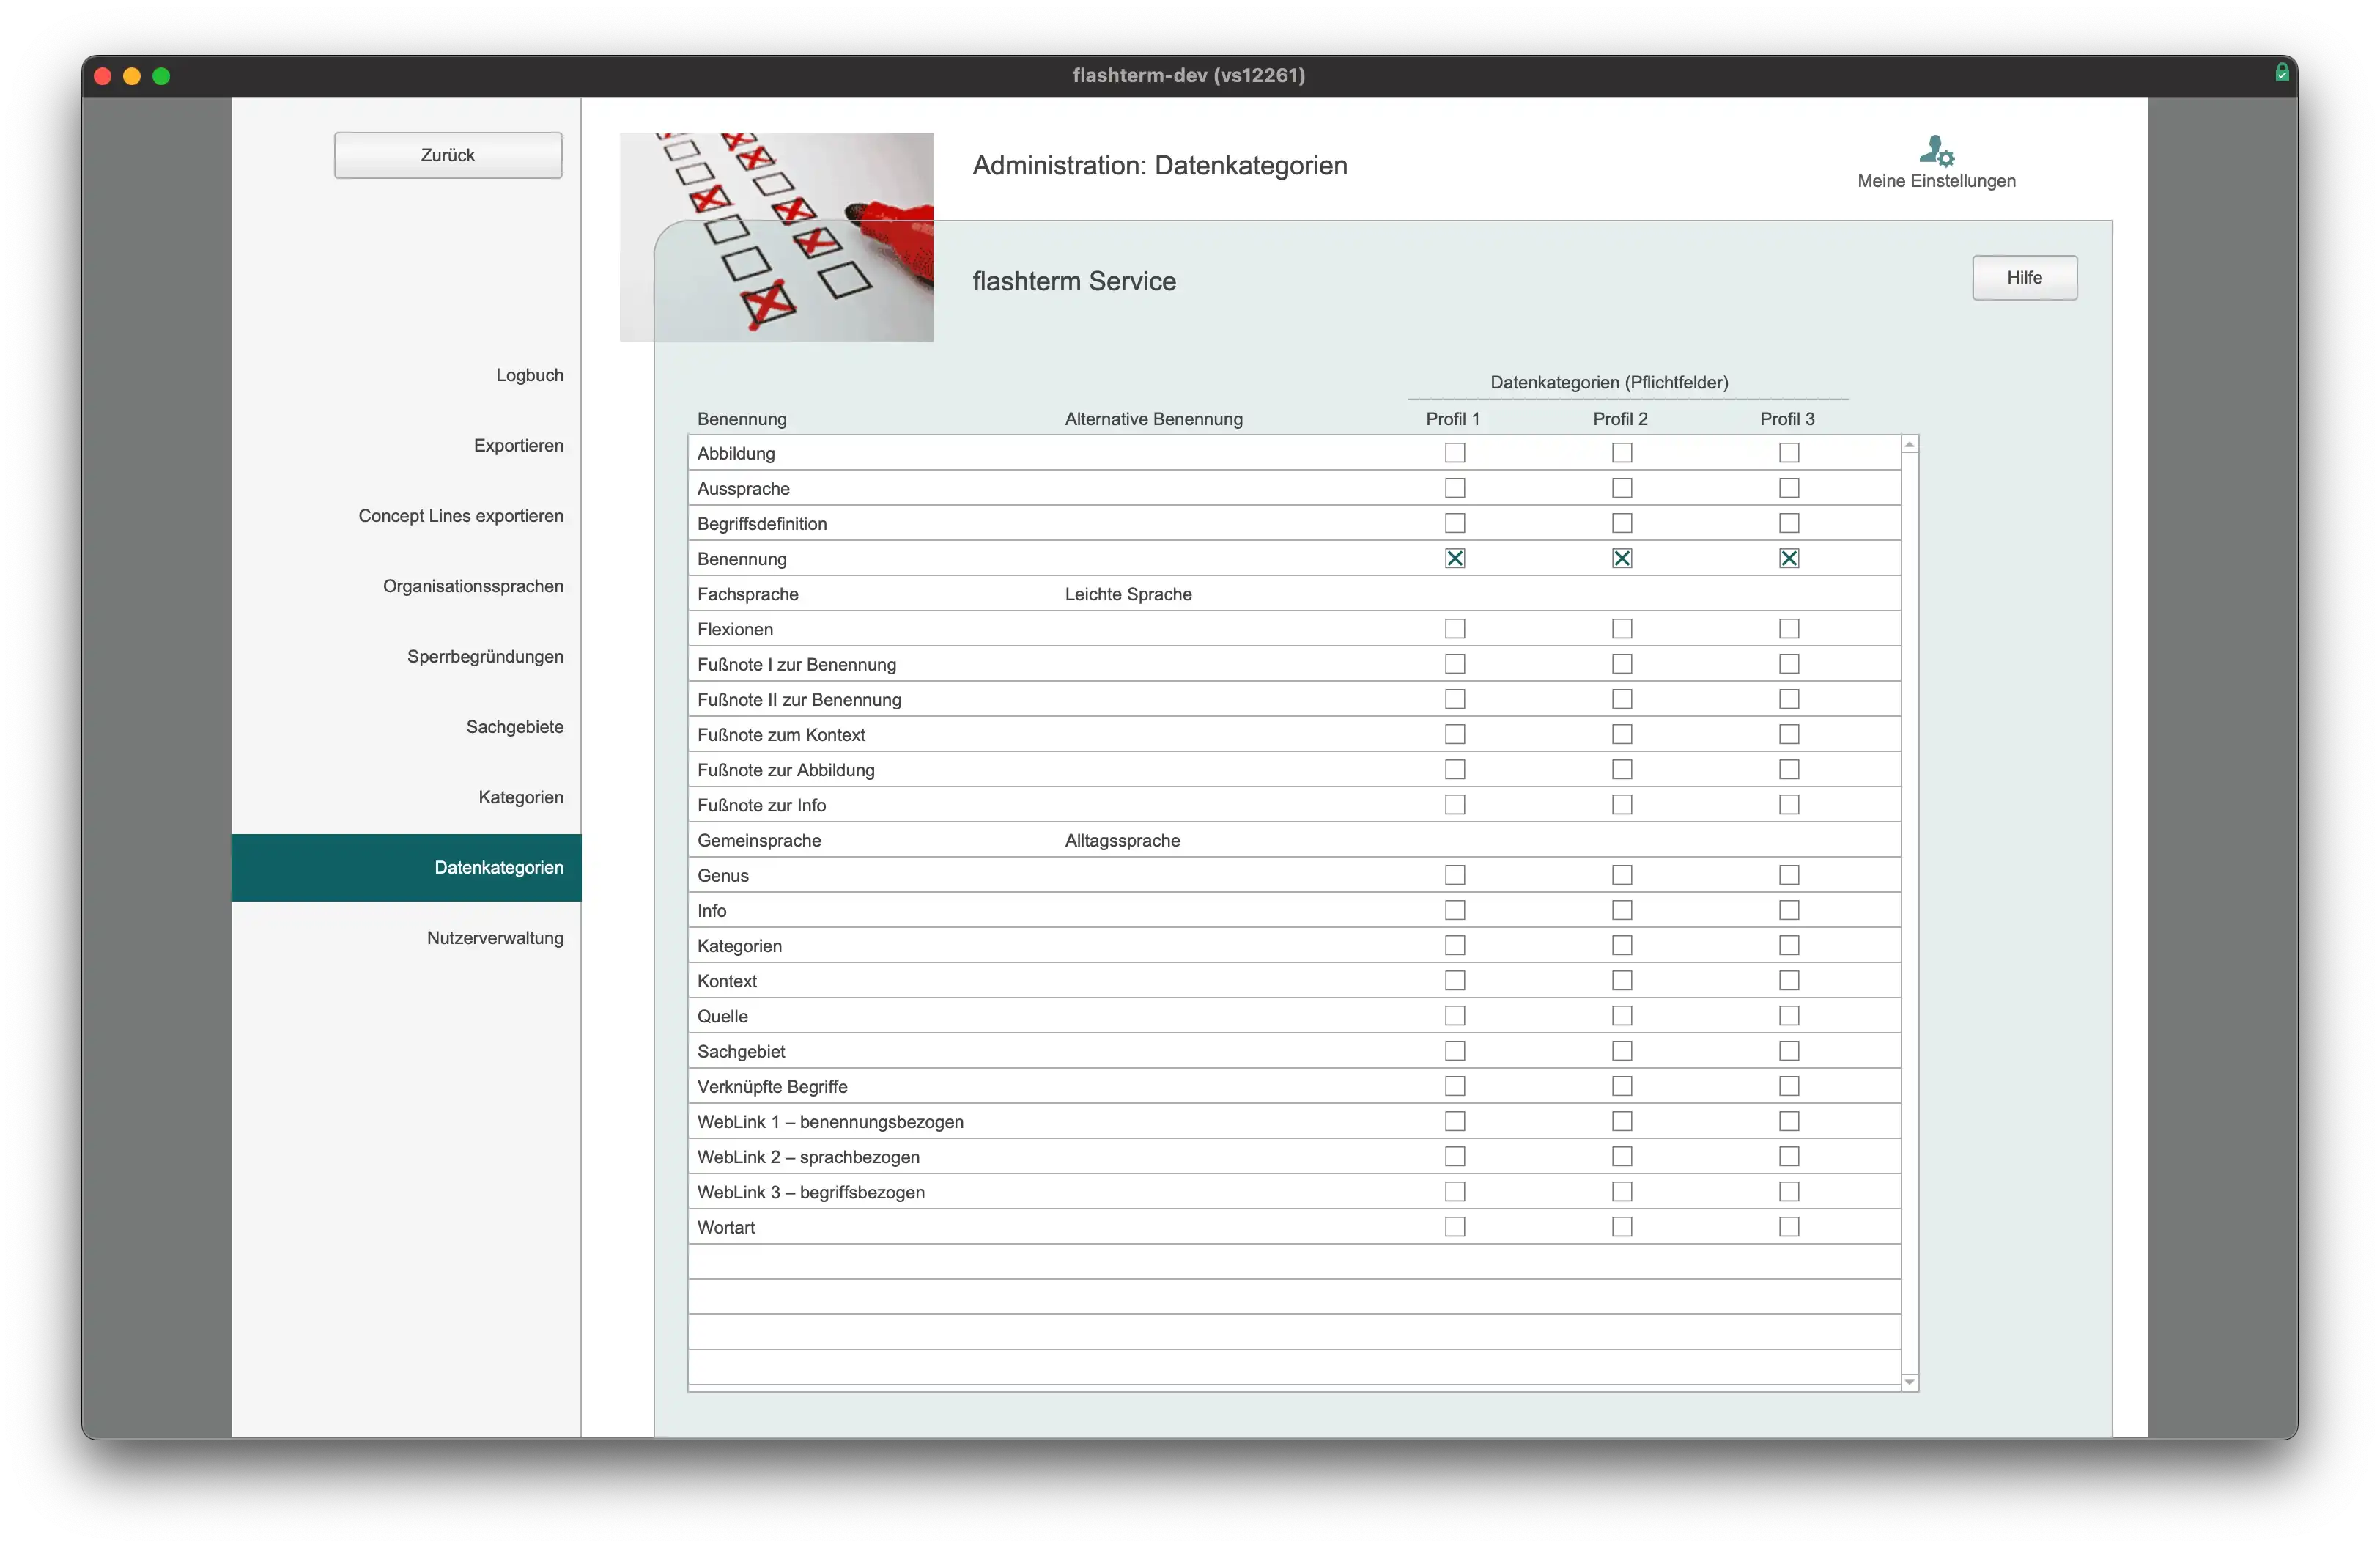Viewport: 2380px width, 1548px height.
Task: Go to Sachgebiete section
Action: [x=514, y=726]
